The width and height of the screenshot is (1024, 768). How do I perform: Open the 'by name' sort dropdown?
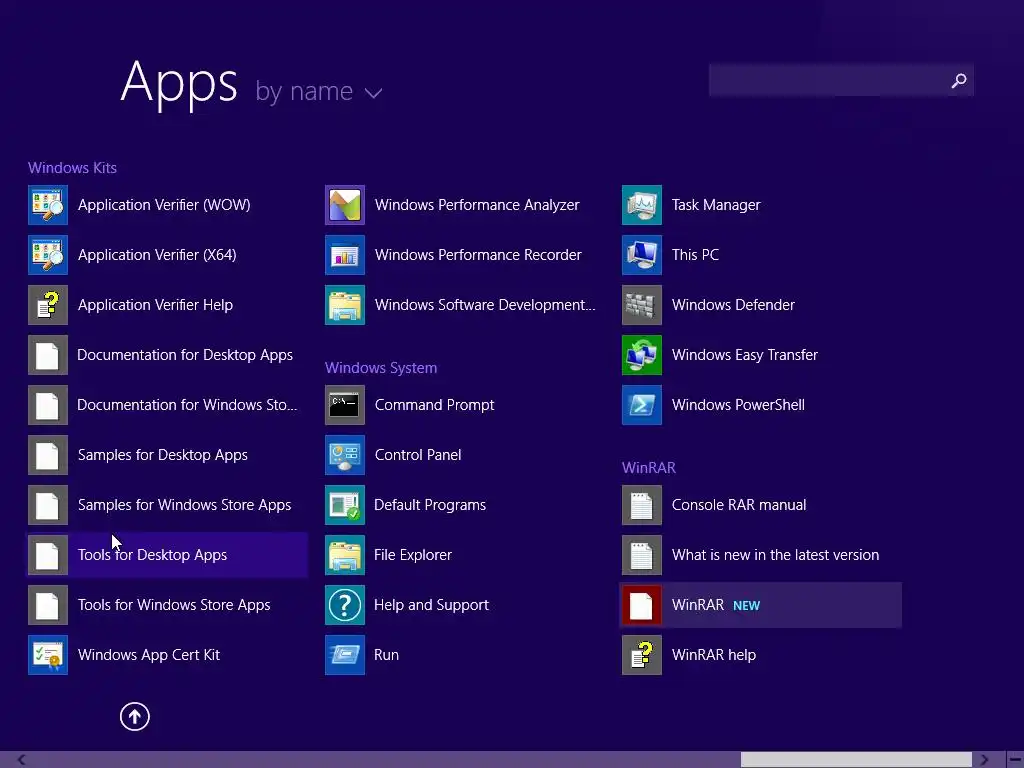(x=319, y=91)
